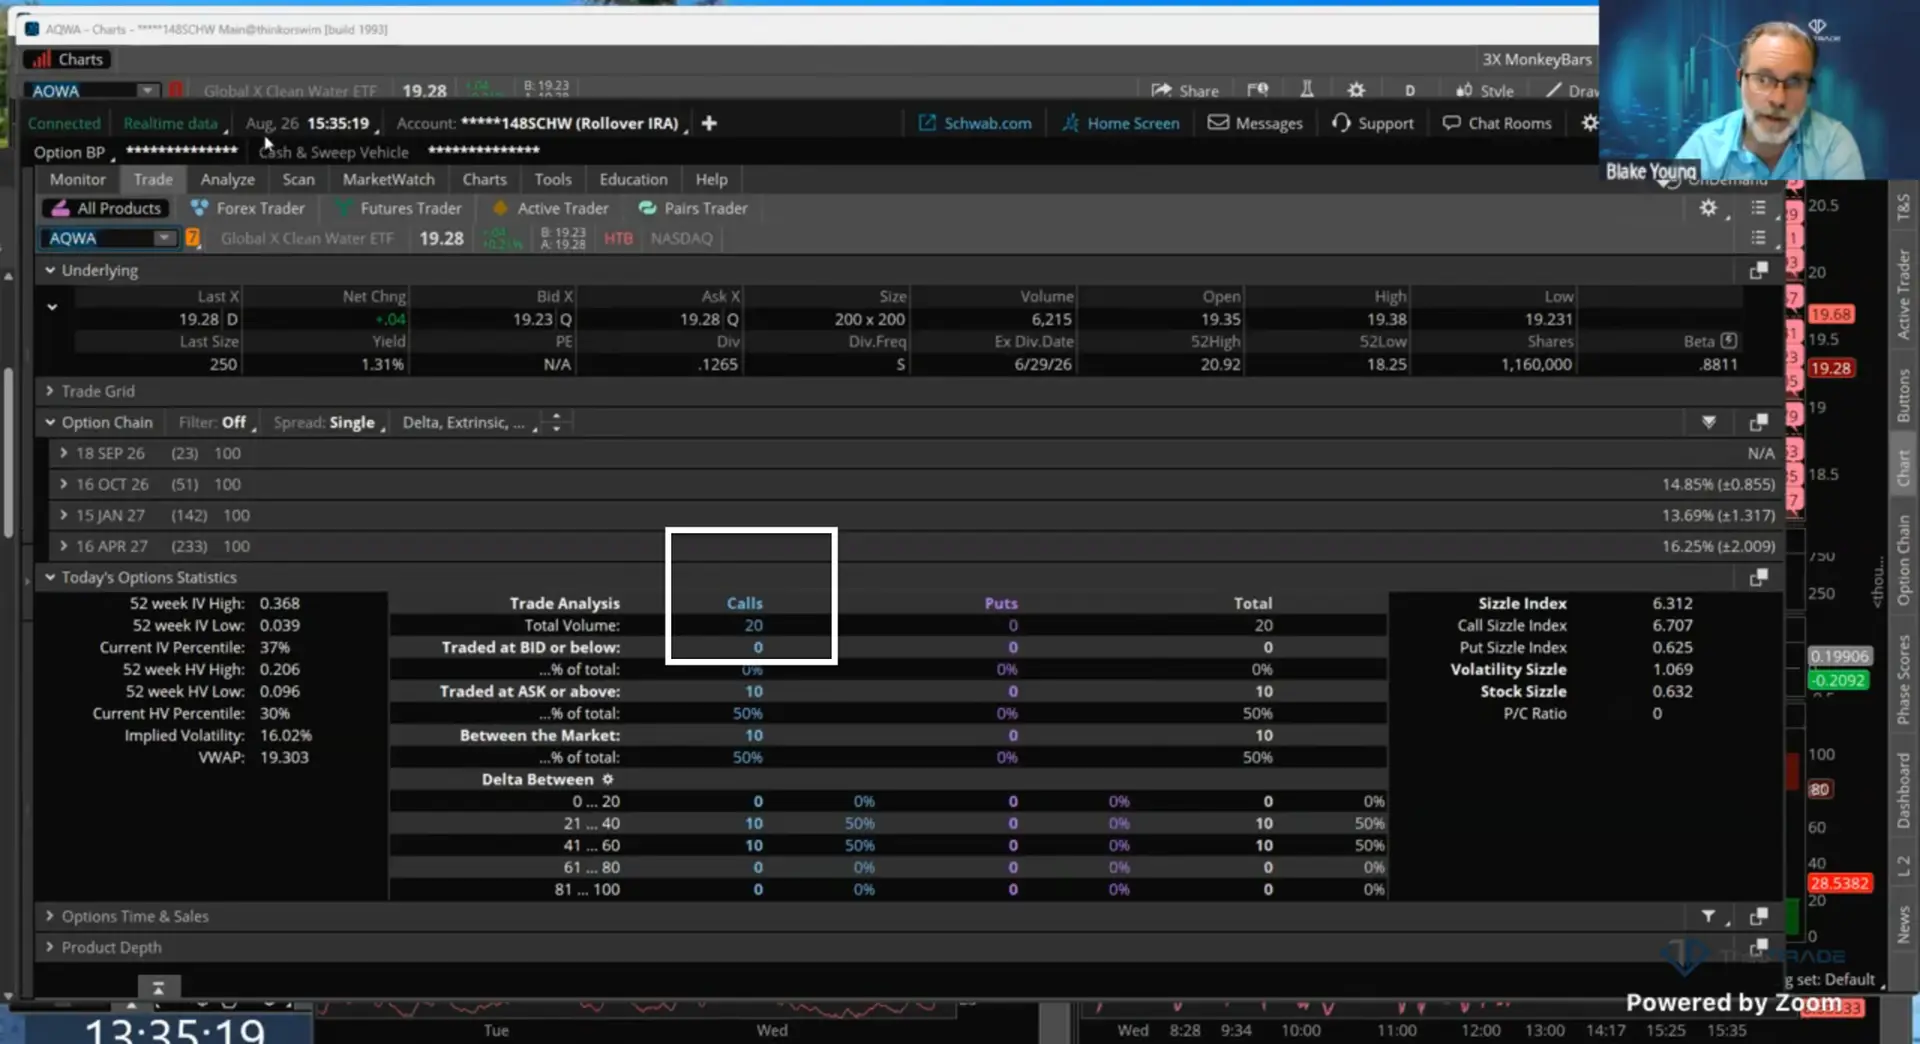Collapse the Option Chain section

(x=50, y=422)
